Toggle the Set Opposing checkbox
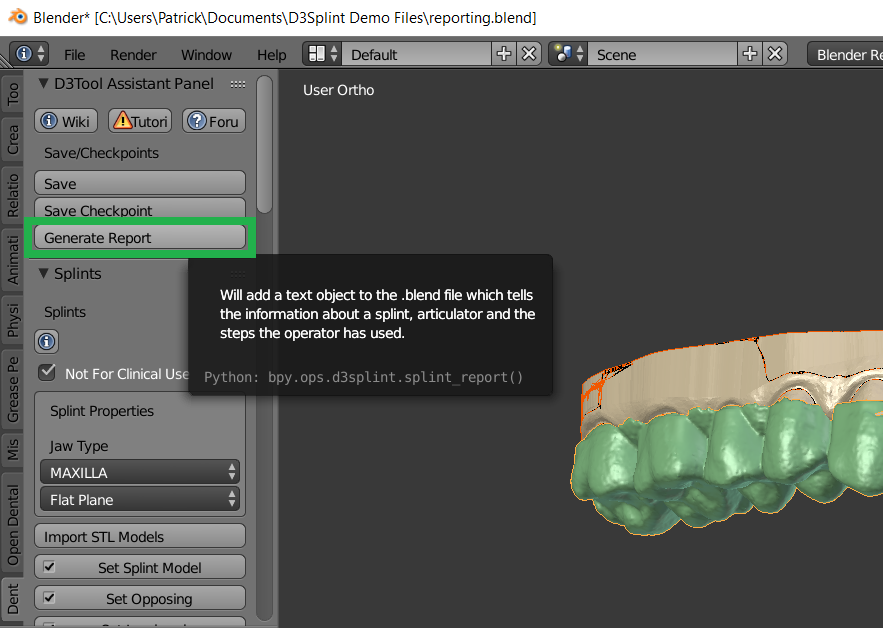 50,598
